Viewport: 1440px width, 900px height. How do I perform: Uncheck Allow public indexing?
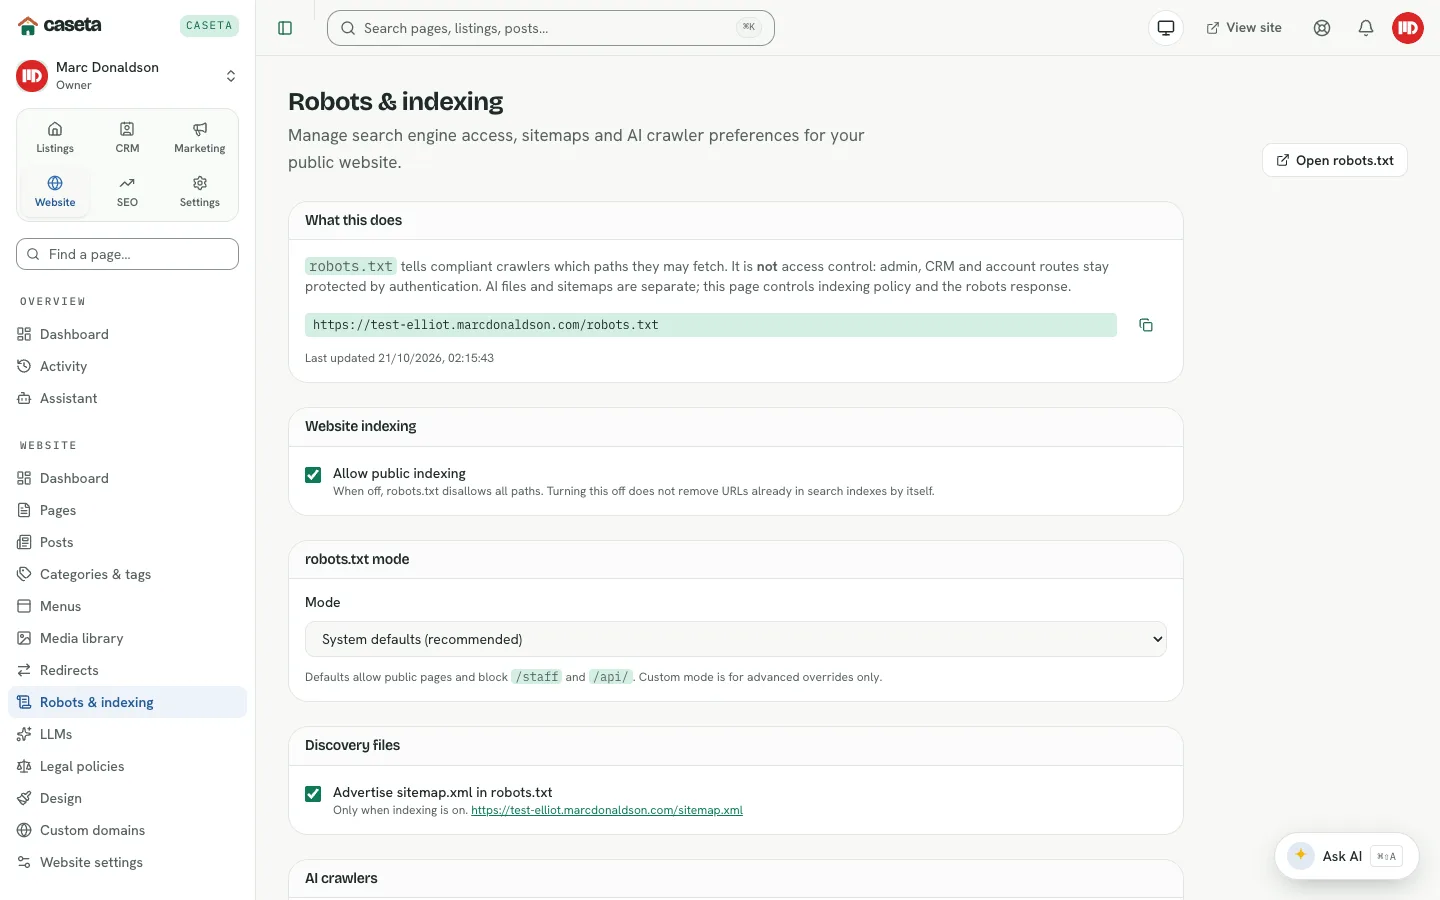pos(313,474)
